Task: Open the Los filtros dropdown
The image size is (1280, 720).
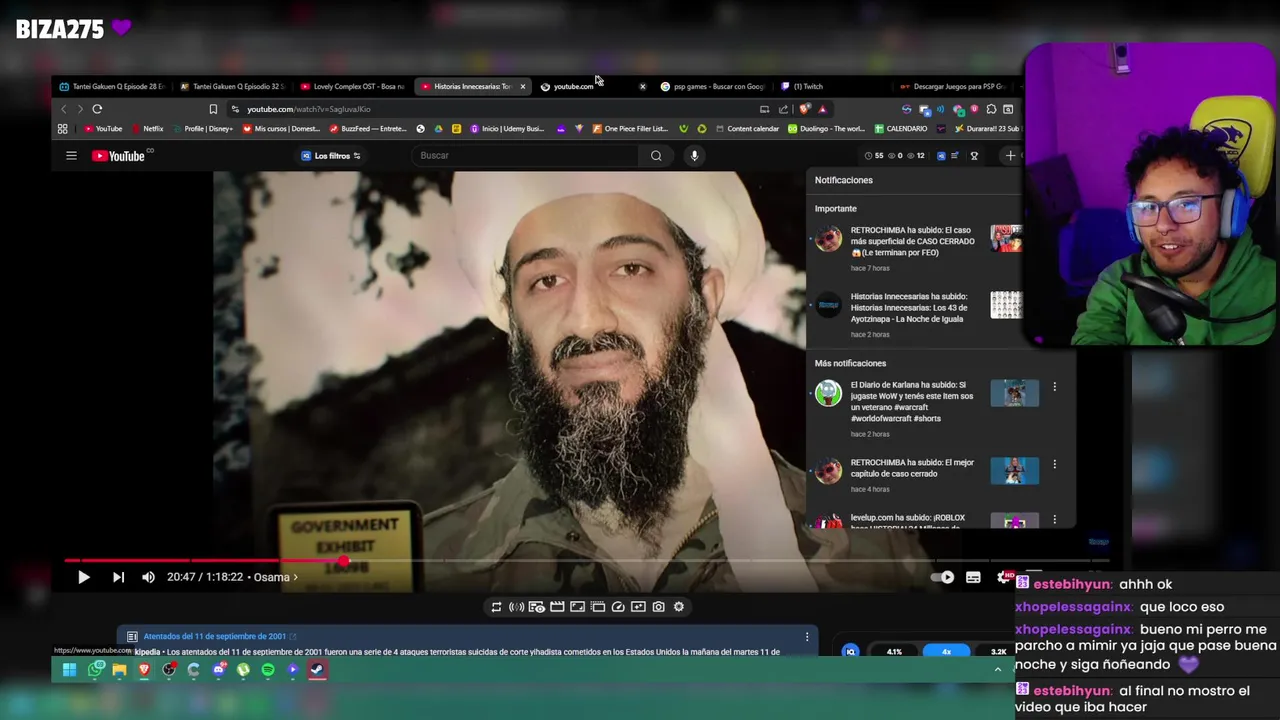Action: (331, 156)
